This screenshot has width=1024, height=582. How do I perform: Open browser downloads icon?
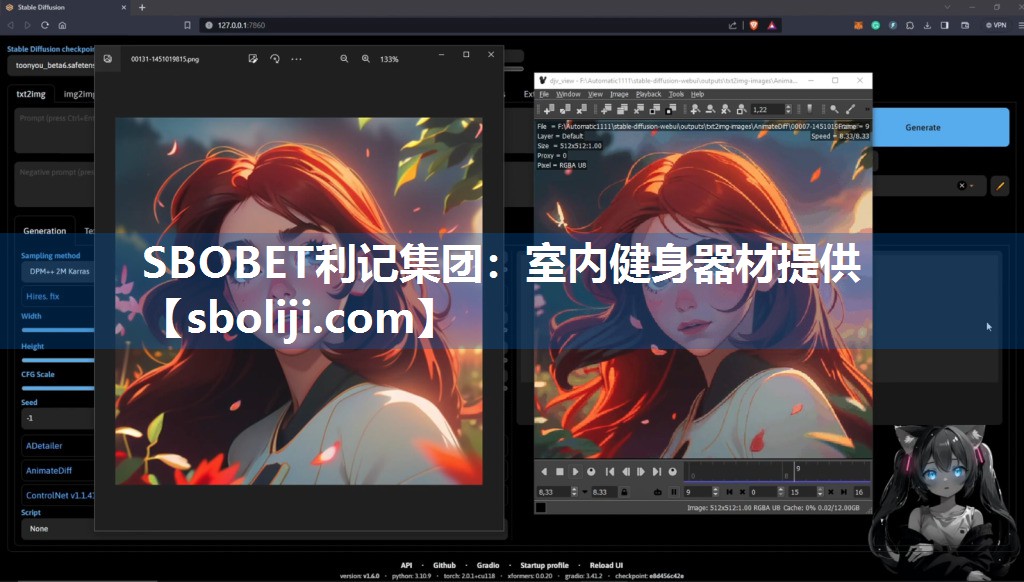[927, 25]
